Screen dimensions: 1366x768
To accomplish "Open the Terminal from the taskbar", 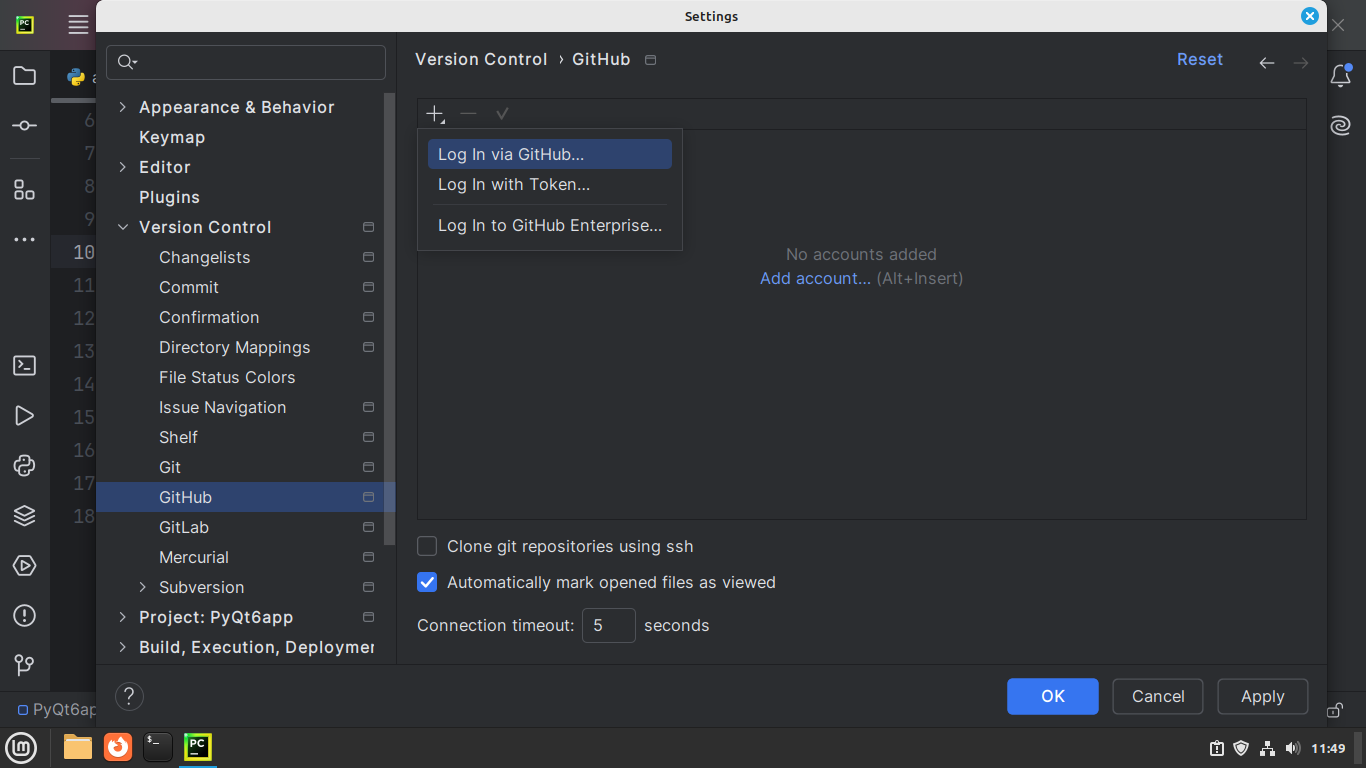I will click(x=158, y=747).
